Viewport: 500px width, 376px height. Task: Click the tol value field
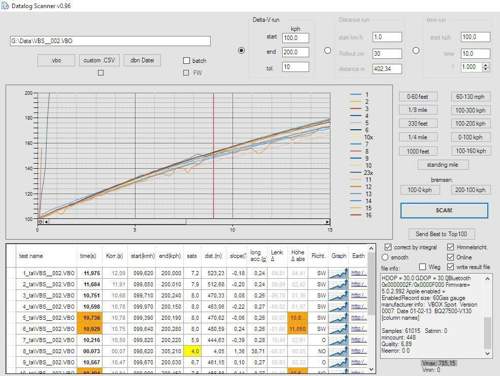tap(296, 67)
